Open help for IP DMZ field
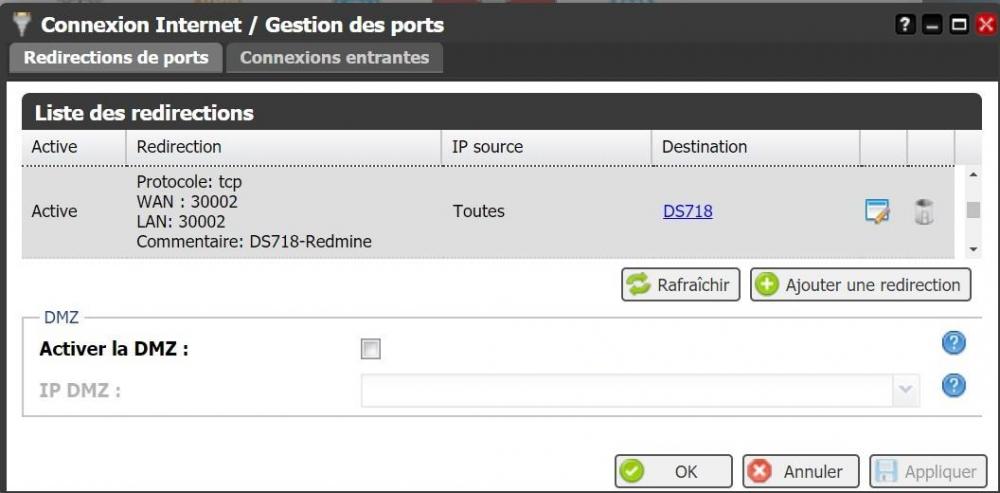 pos(954,385)
